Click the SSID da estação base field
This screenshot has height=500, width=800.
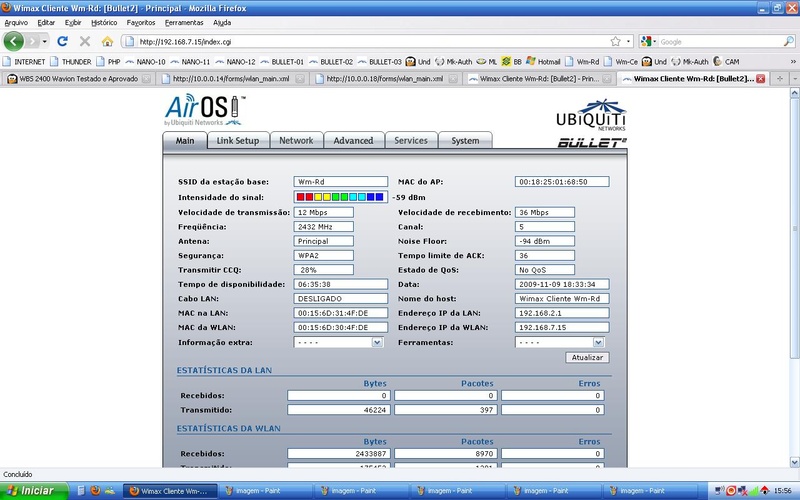pos(341,182)
